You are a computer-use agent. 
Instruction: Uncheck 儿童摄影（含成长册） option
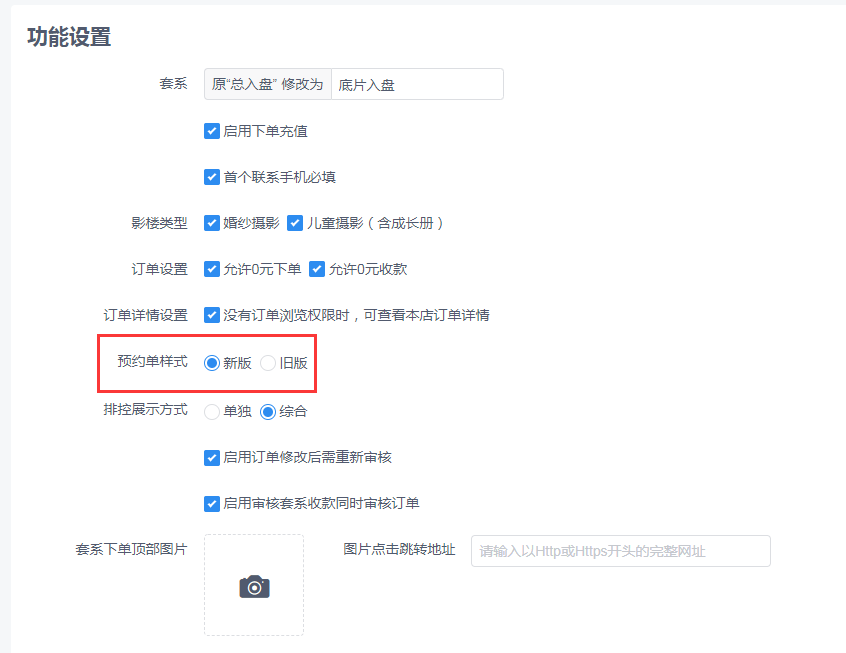[x=295, y=223]
